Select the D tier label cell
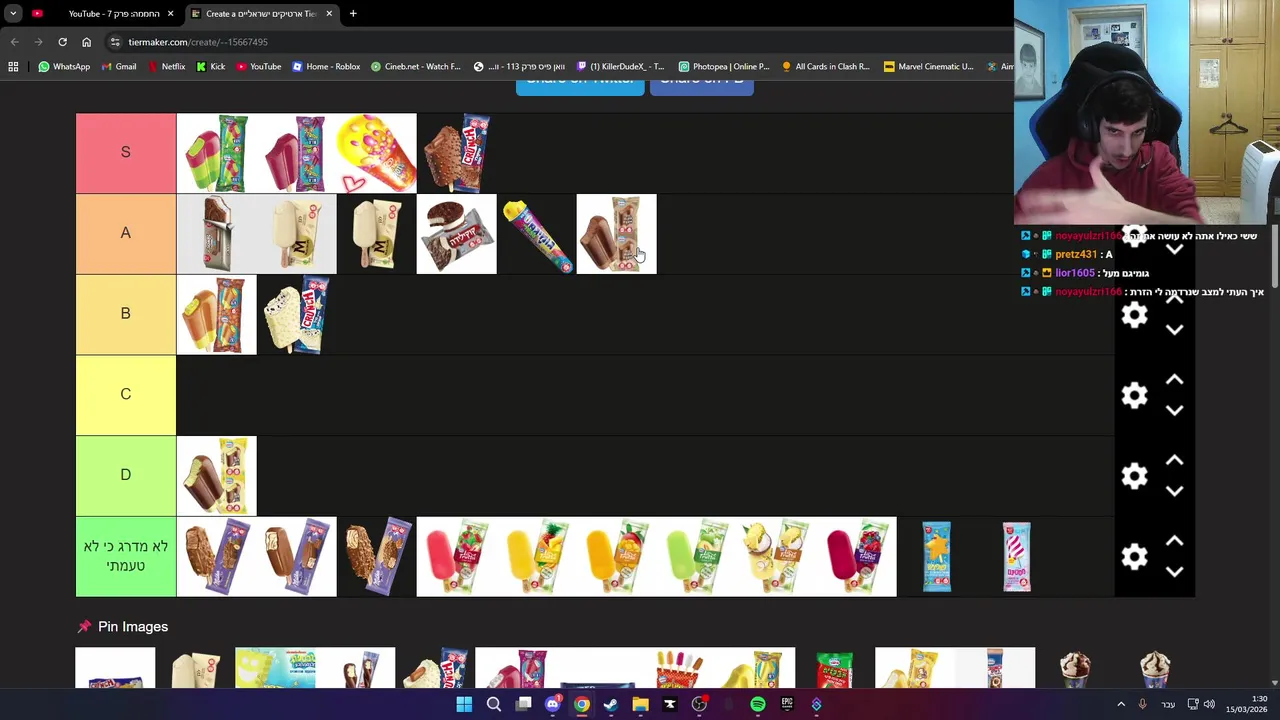The image size is (1280, 720). [x=126, y=475]
